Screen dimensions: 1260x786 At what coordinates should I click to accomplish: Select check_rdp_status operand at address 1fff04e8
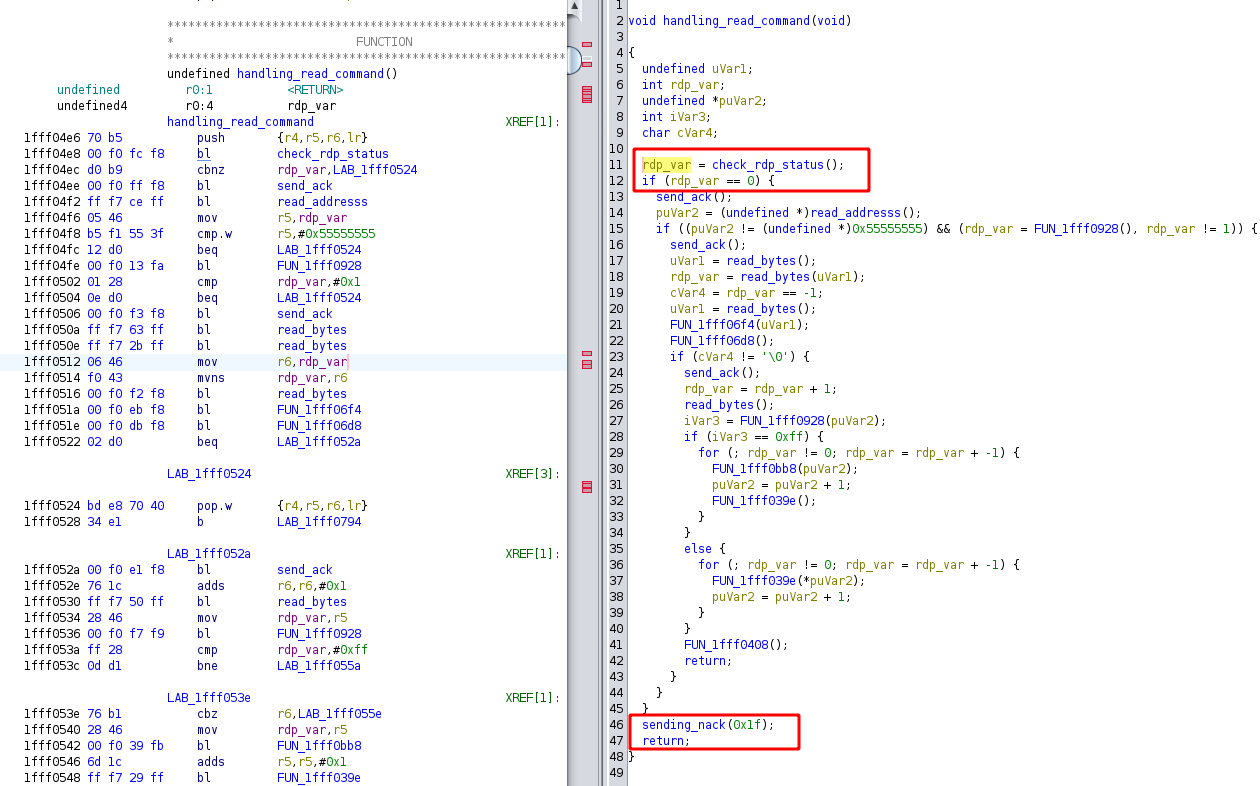click(x=332, y=154)
